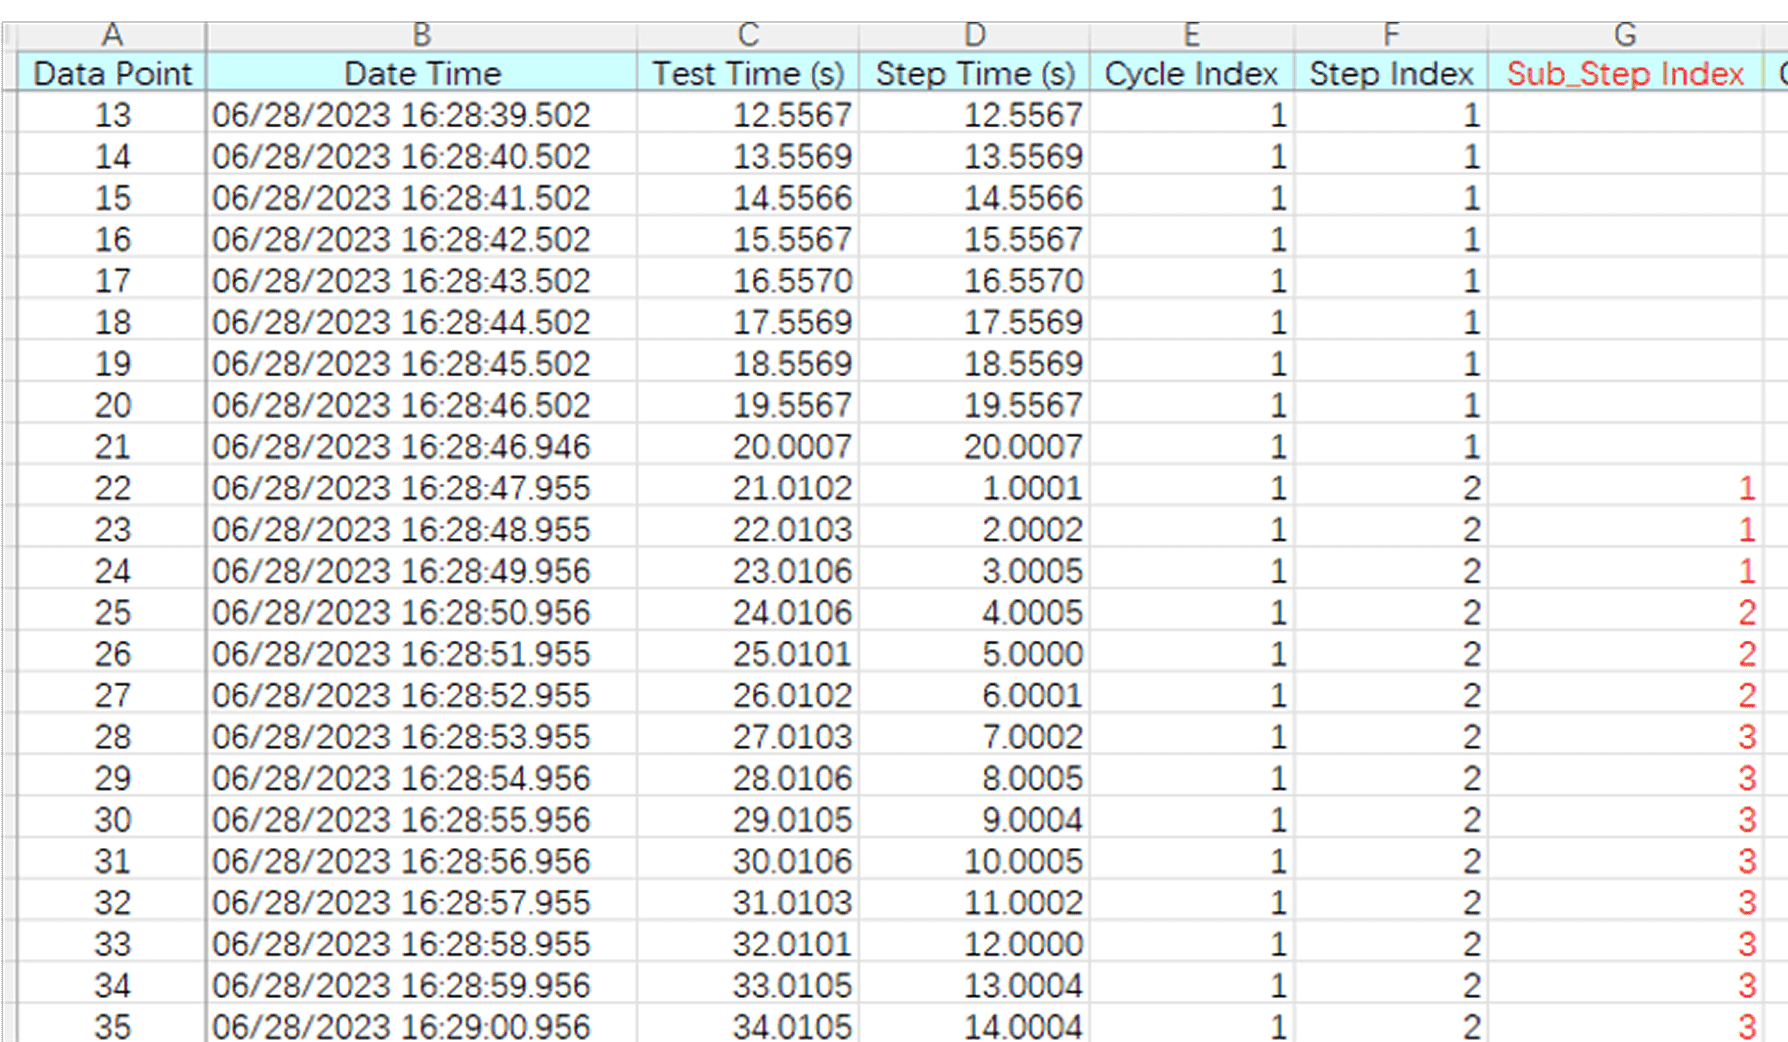Click the Cycle Index header cell
This screenshot has width=1788, height=1042.
pos(1191,74)
